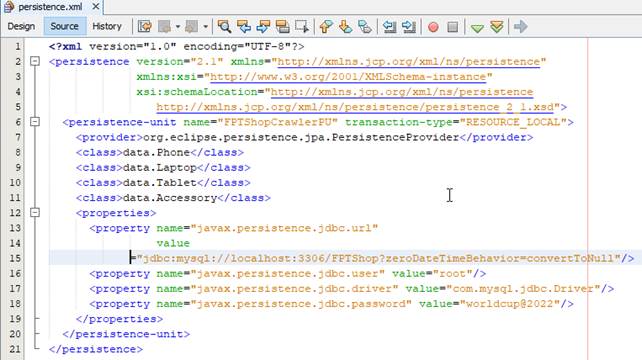The height and width of the screenshot is (360, 642).
Task: Click the word "value" on line 14
Action: (173, 243)
